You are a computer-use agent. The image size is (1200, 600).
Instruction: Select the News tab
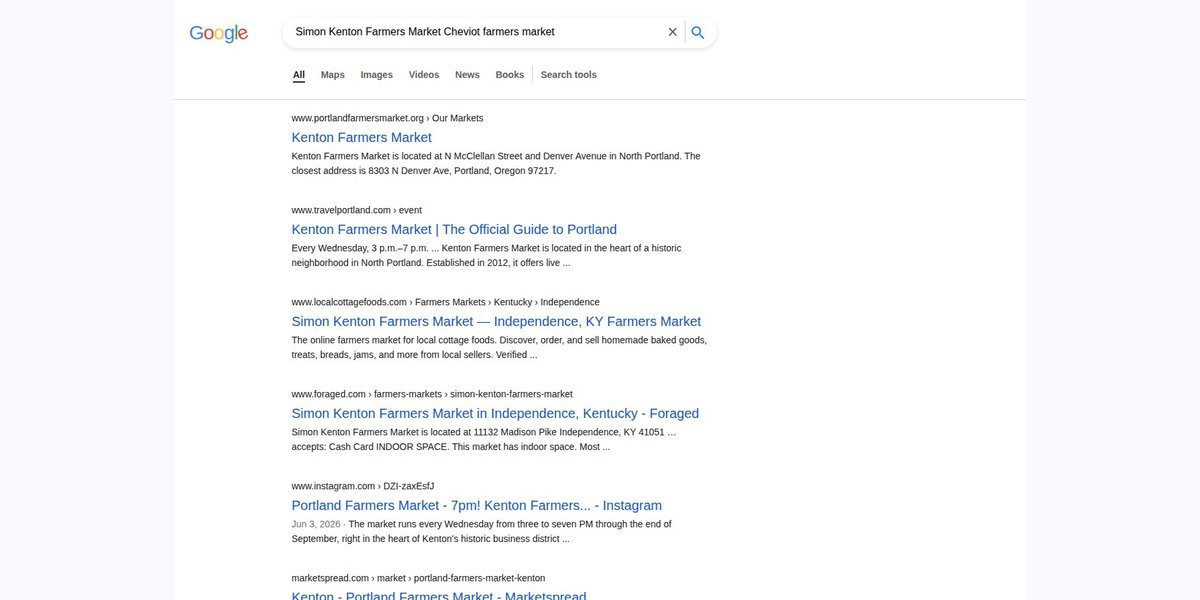click(x=467, y=75)
